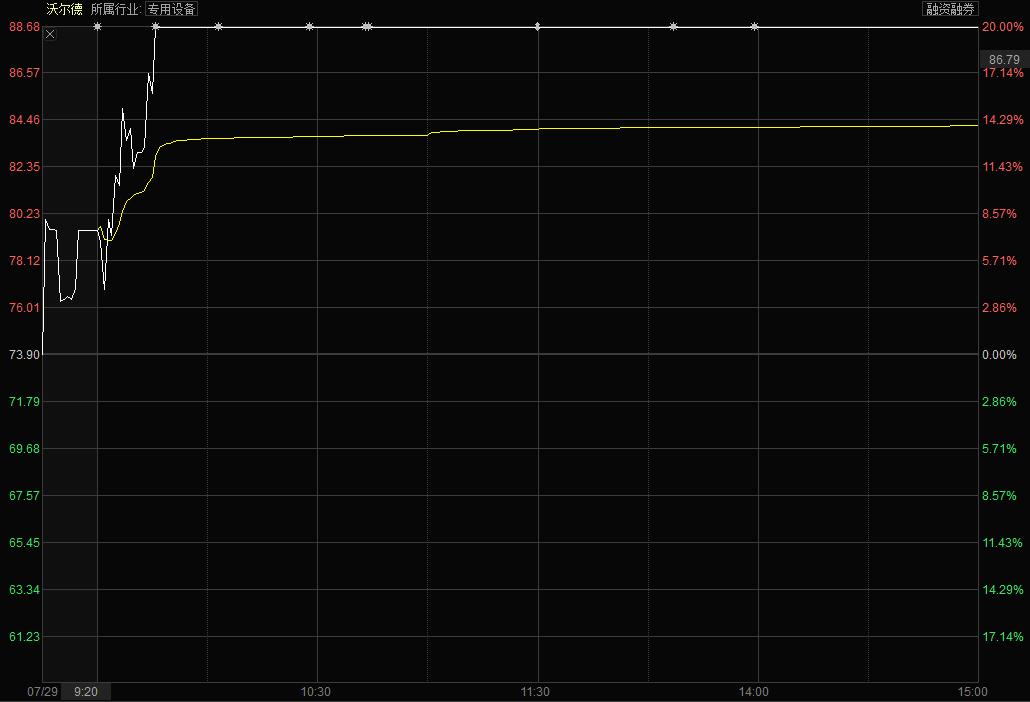The height and width of the screenshot is (702, 1030).
Task: Click the red 14.29% percentage label
Action: click(1002, 120)
